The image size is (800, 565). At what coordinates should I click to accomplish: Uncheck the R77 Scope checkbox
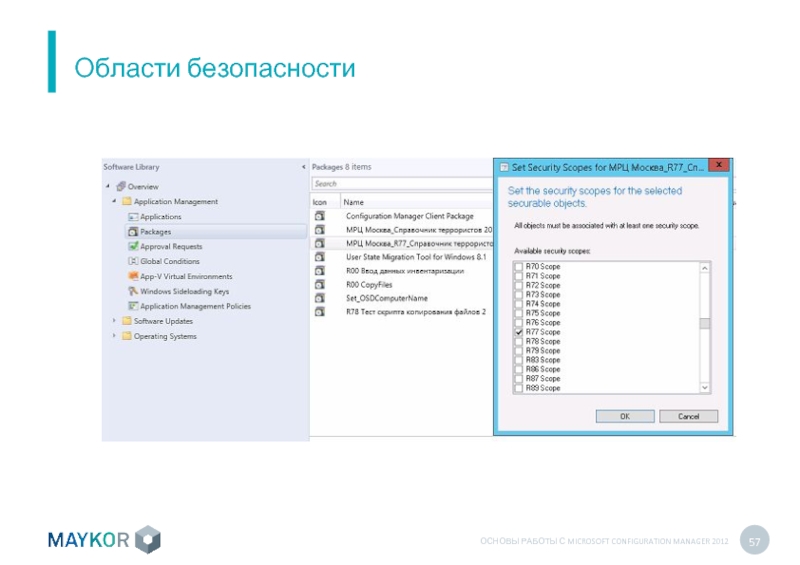519,332
